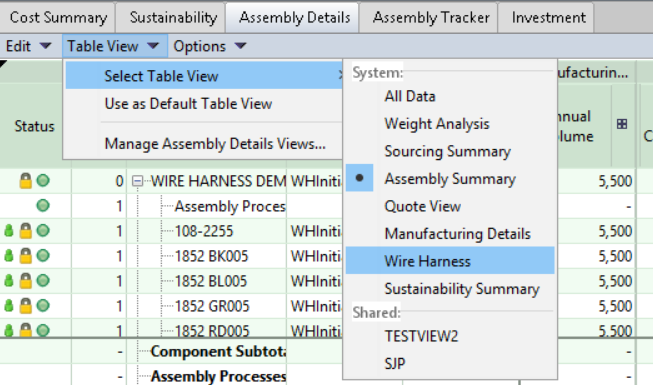Open the Edit dropdown menu

tap(28, 46)
